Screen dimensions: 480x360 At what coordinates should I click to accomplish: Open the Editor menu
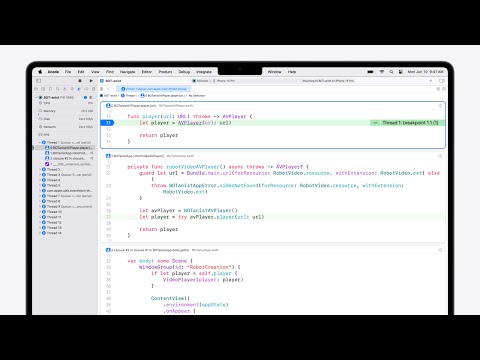coord(147,72)
